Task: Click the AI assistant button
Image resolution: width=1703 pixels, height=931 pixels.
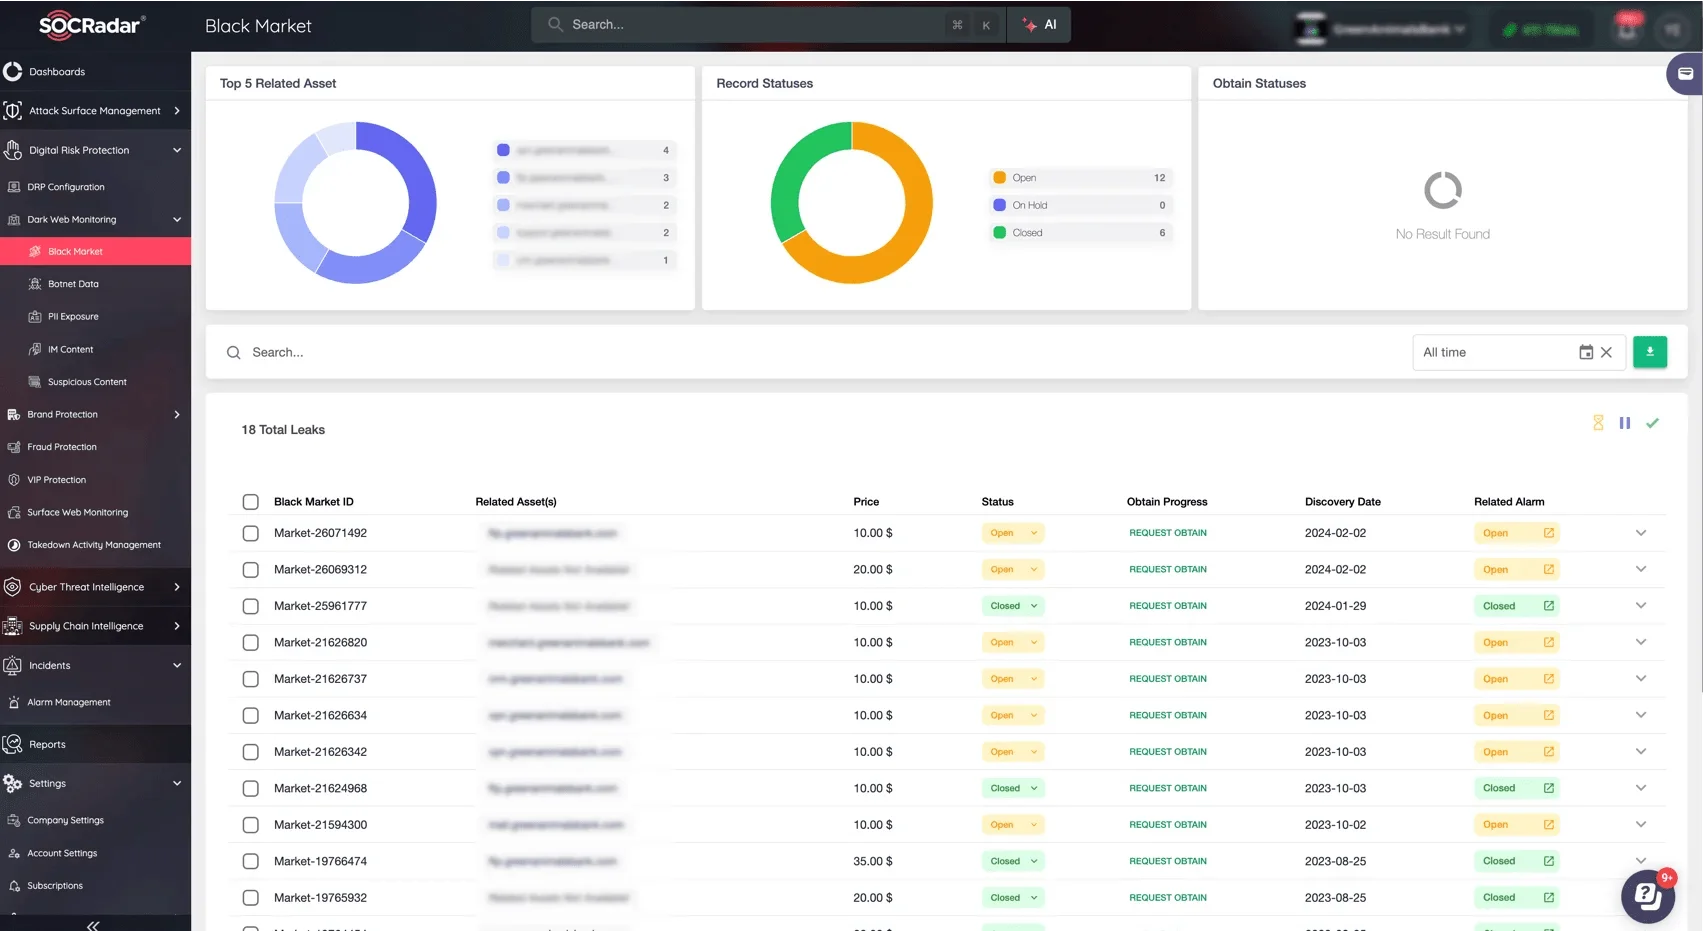Action: point(1040,25)
